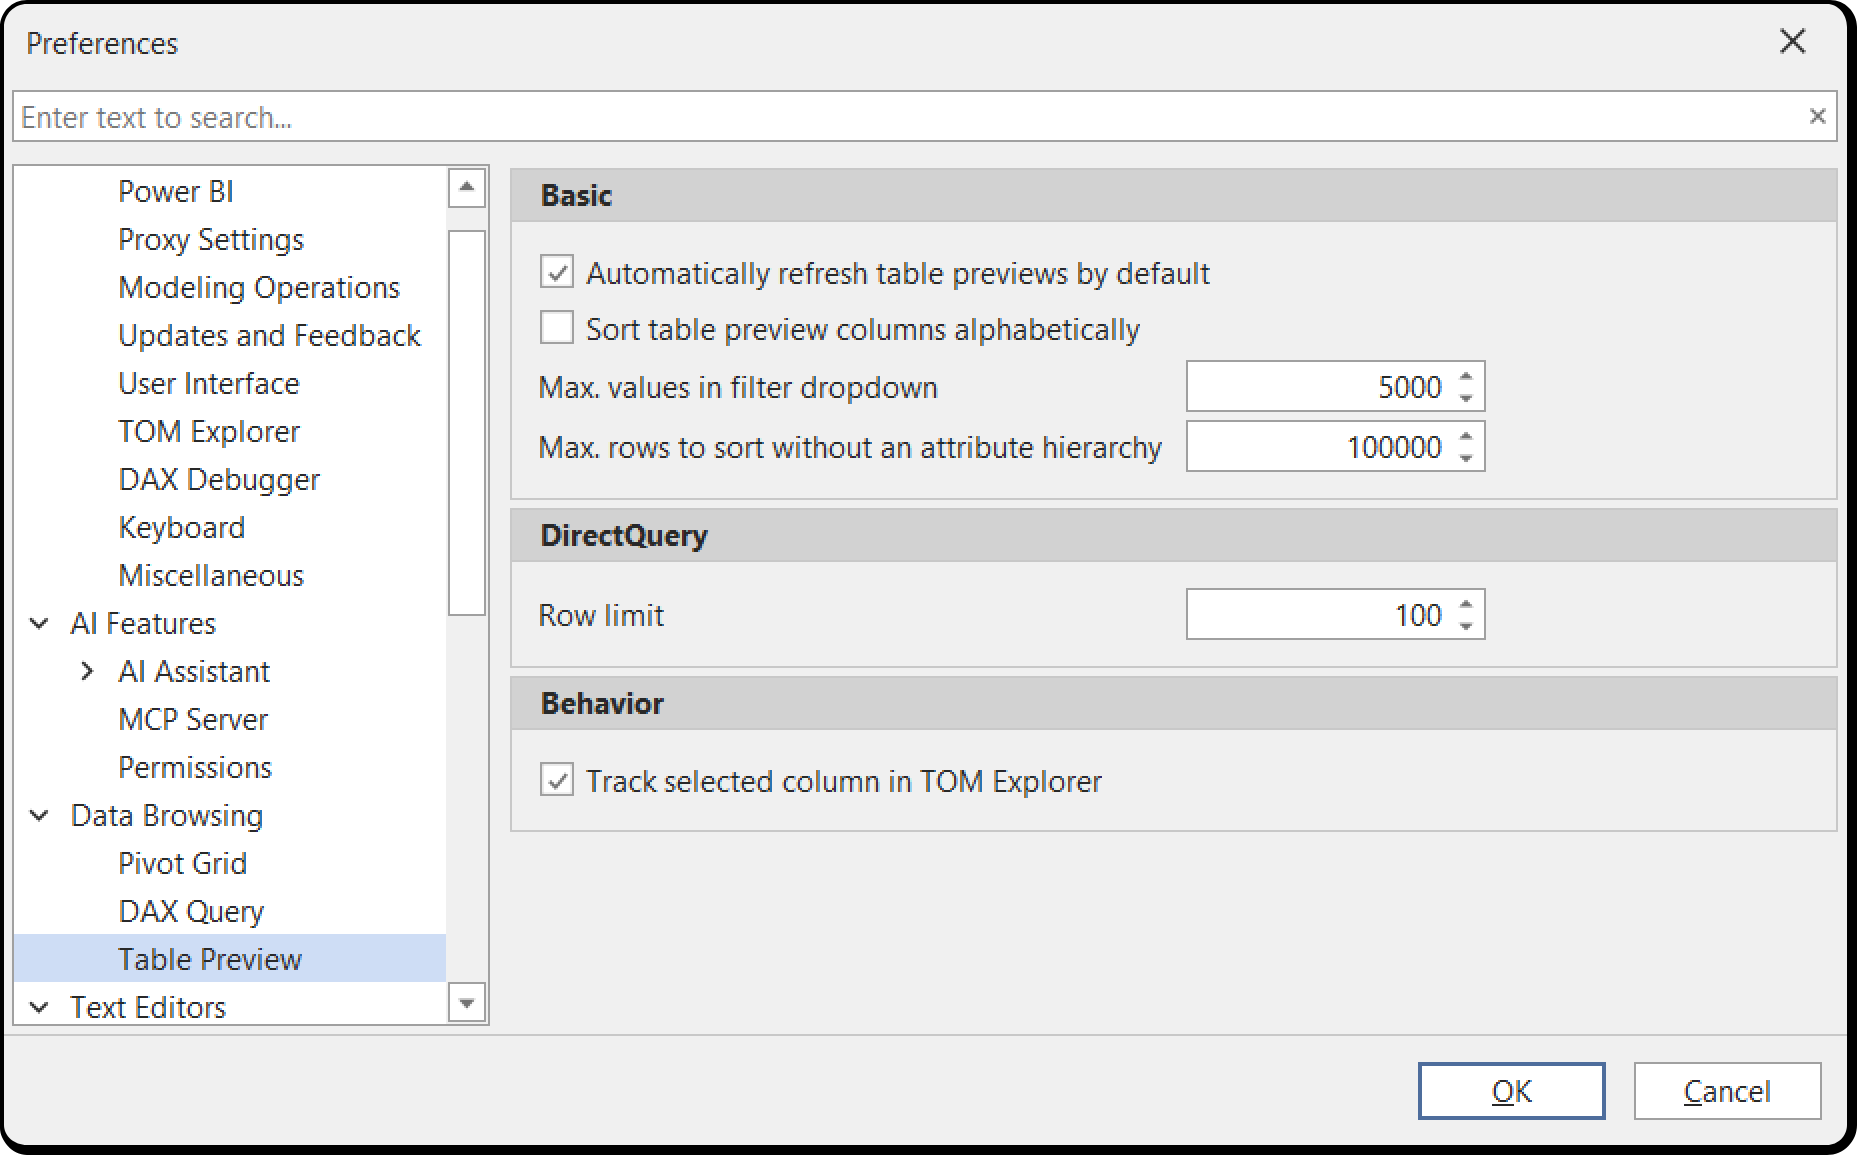Image resolution: width=1857 pixels, height=1155 pixels.
Task: Toggle Track selected column in TOM Explorer
Action: click(557, 780)
